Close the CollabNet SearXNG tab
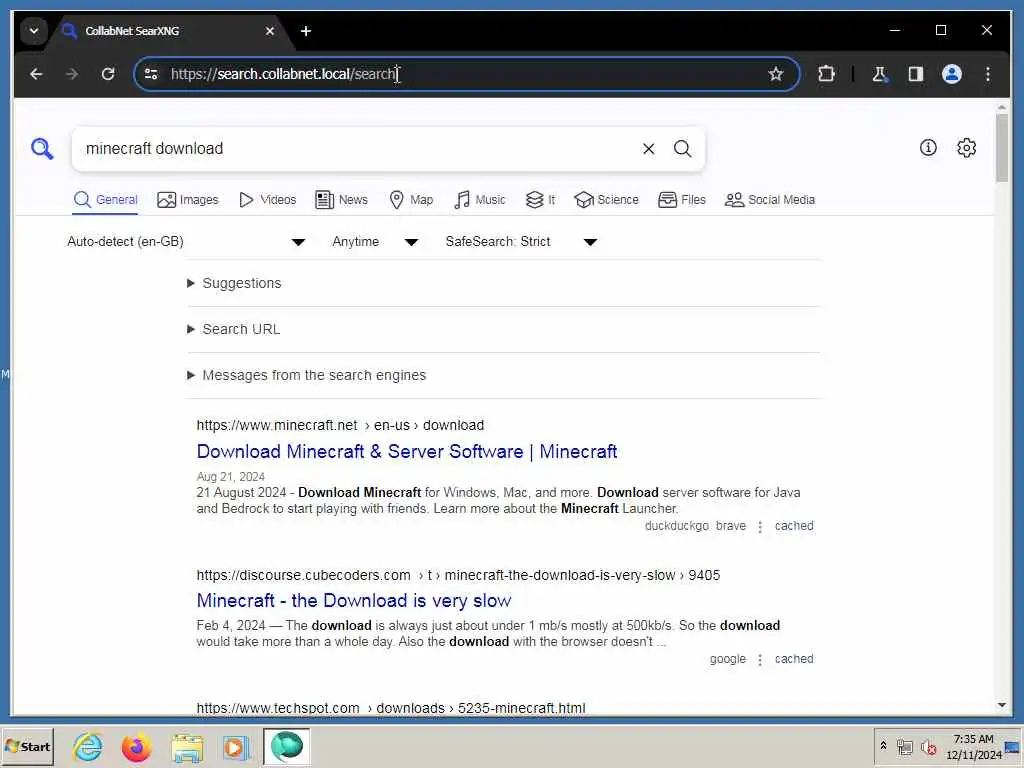The image size is (1024, 768). (x=270, y=31)
